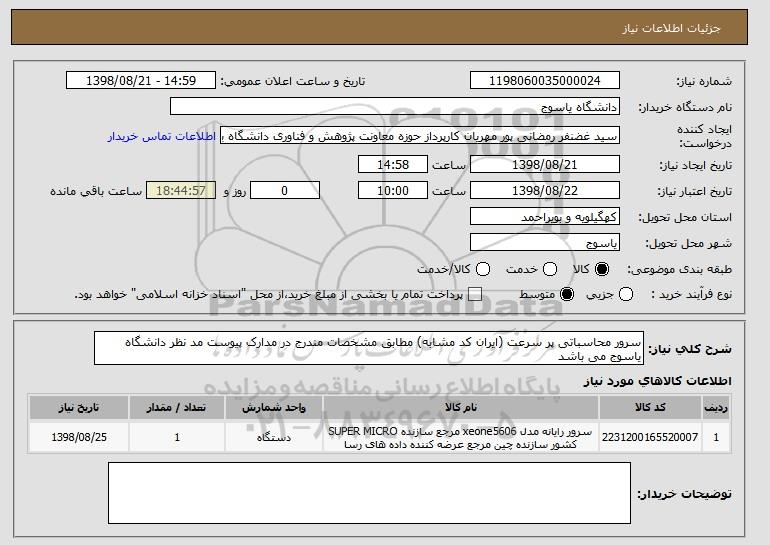Select the جزیی purchase process radio
770x545 pixels.
[x=626, y=295]
